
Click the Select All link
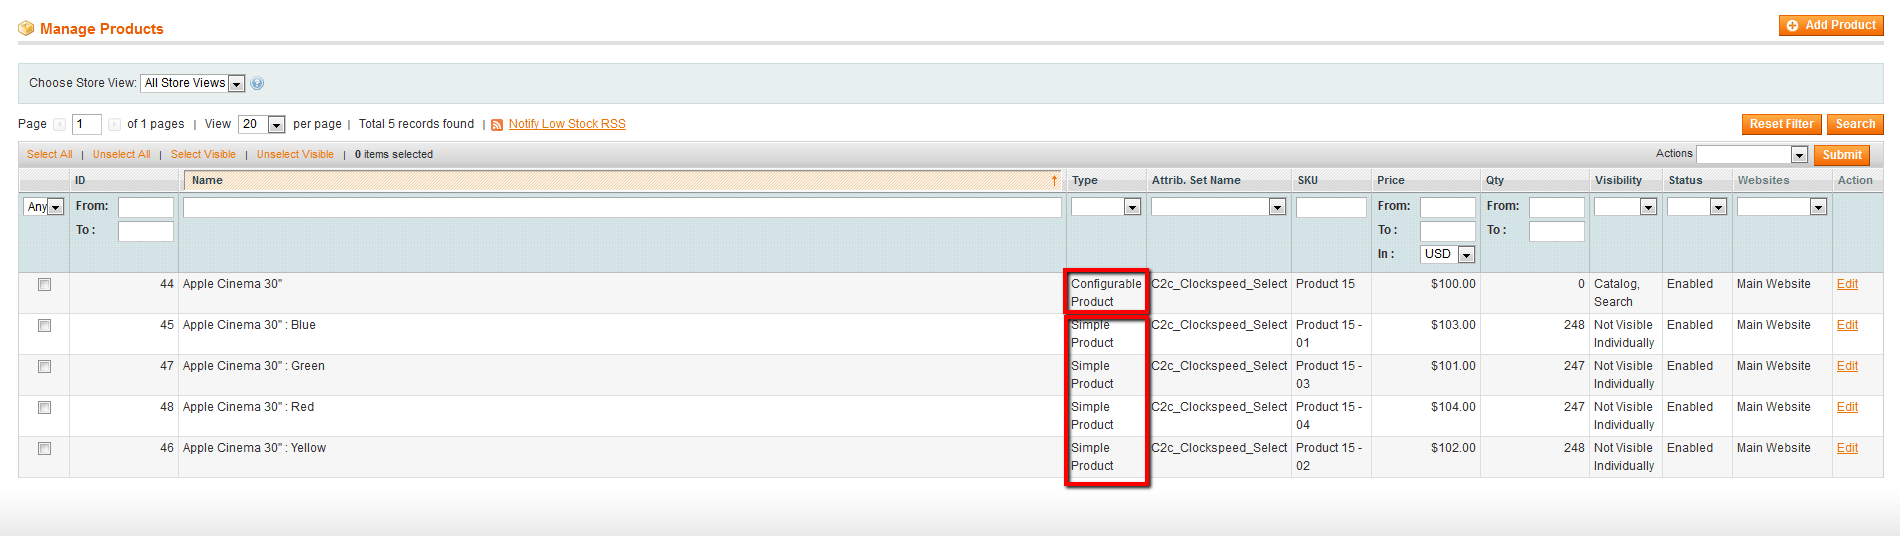click(x=49, y=155)
